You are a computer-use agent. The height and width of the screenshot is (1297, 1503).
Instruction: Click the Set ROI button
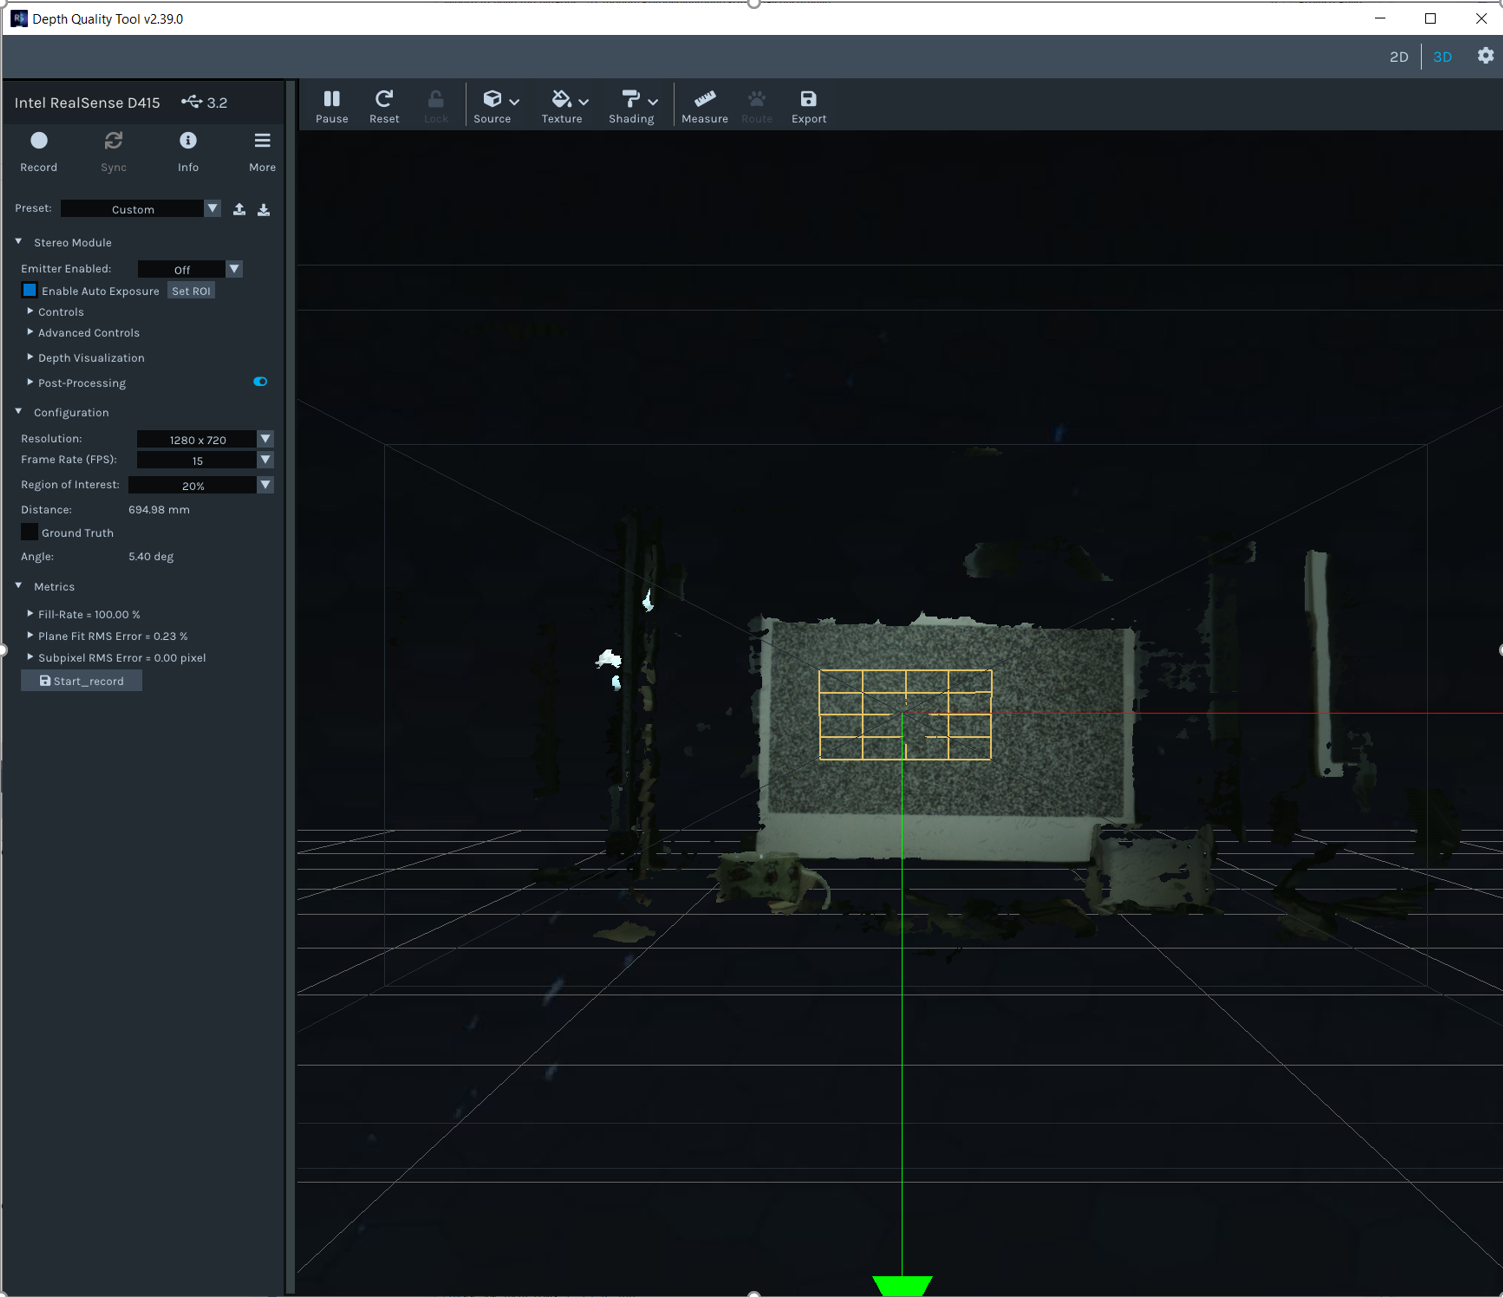[x=191, y=291]
